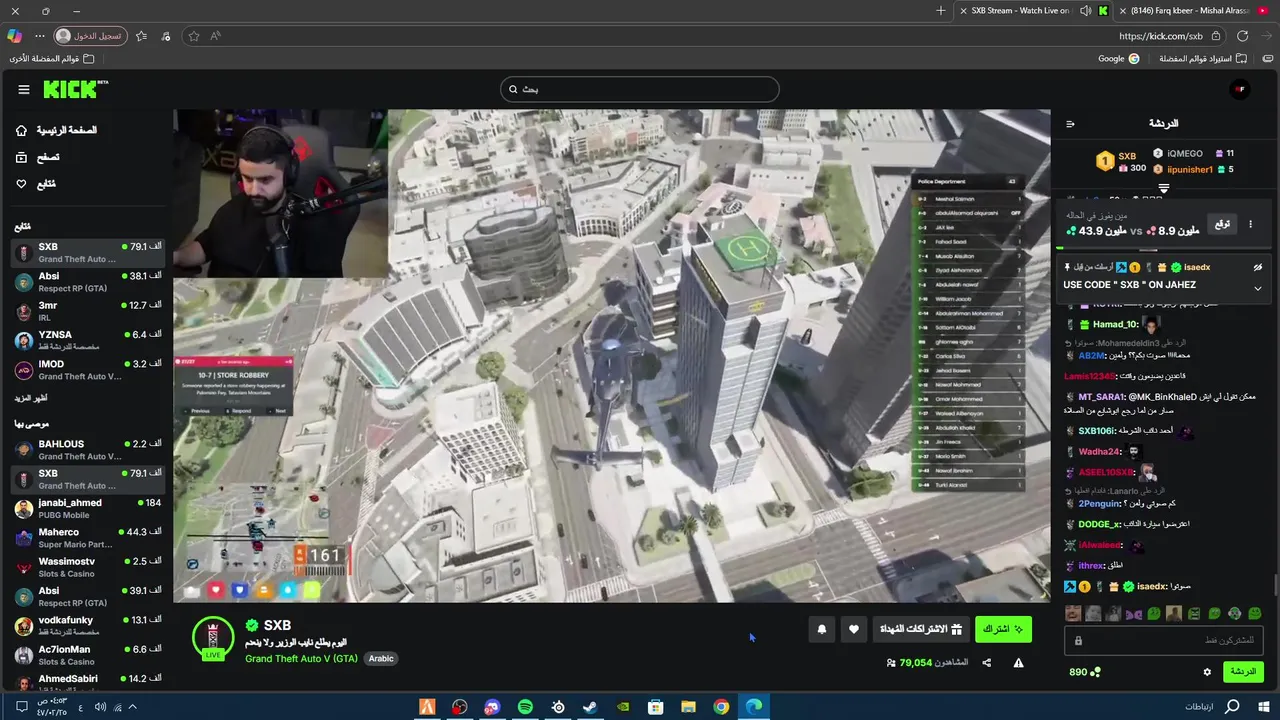Viewport: 1280px width, 720px height.
Task: Click the chat panel scrollbar
Action: 1275,585
